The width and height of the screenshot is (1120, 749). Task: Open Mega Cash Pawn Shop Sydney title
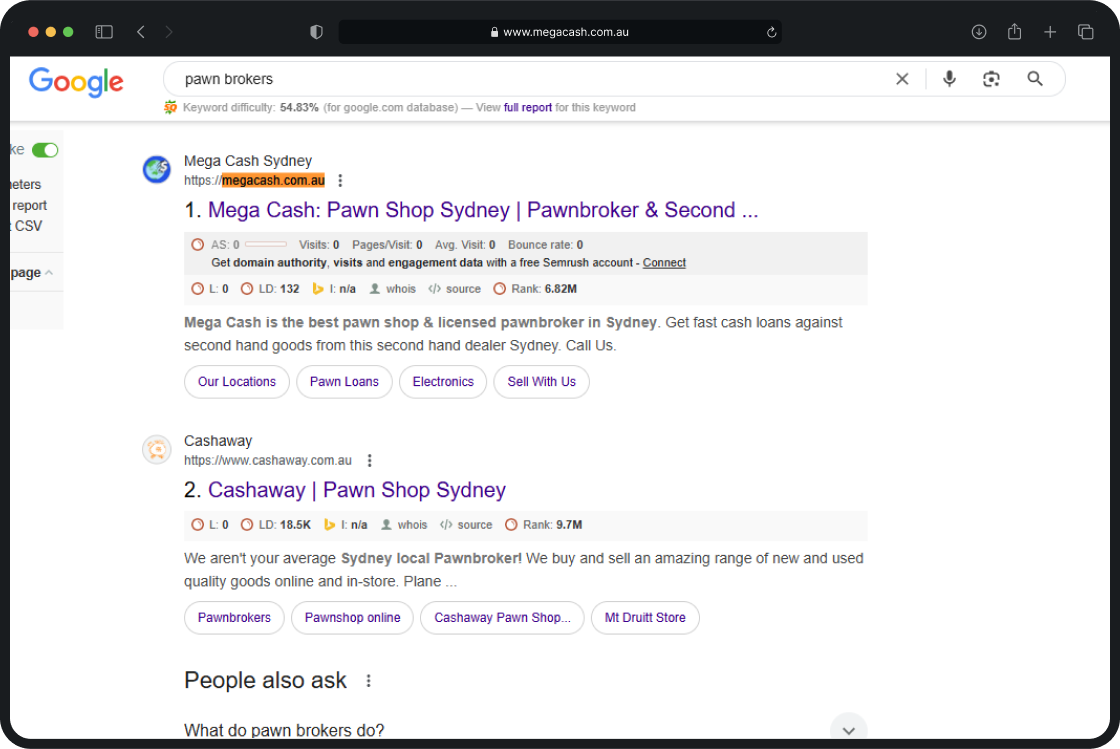[483, 210]
